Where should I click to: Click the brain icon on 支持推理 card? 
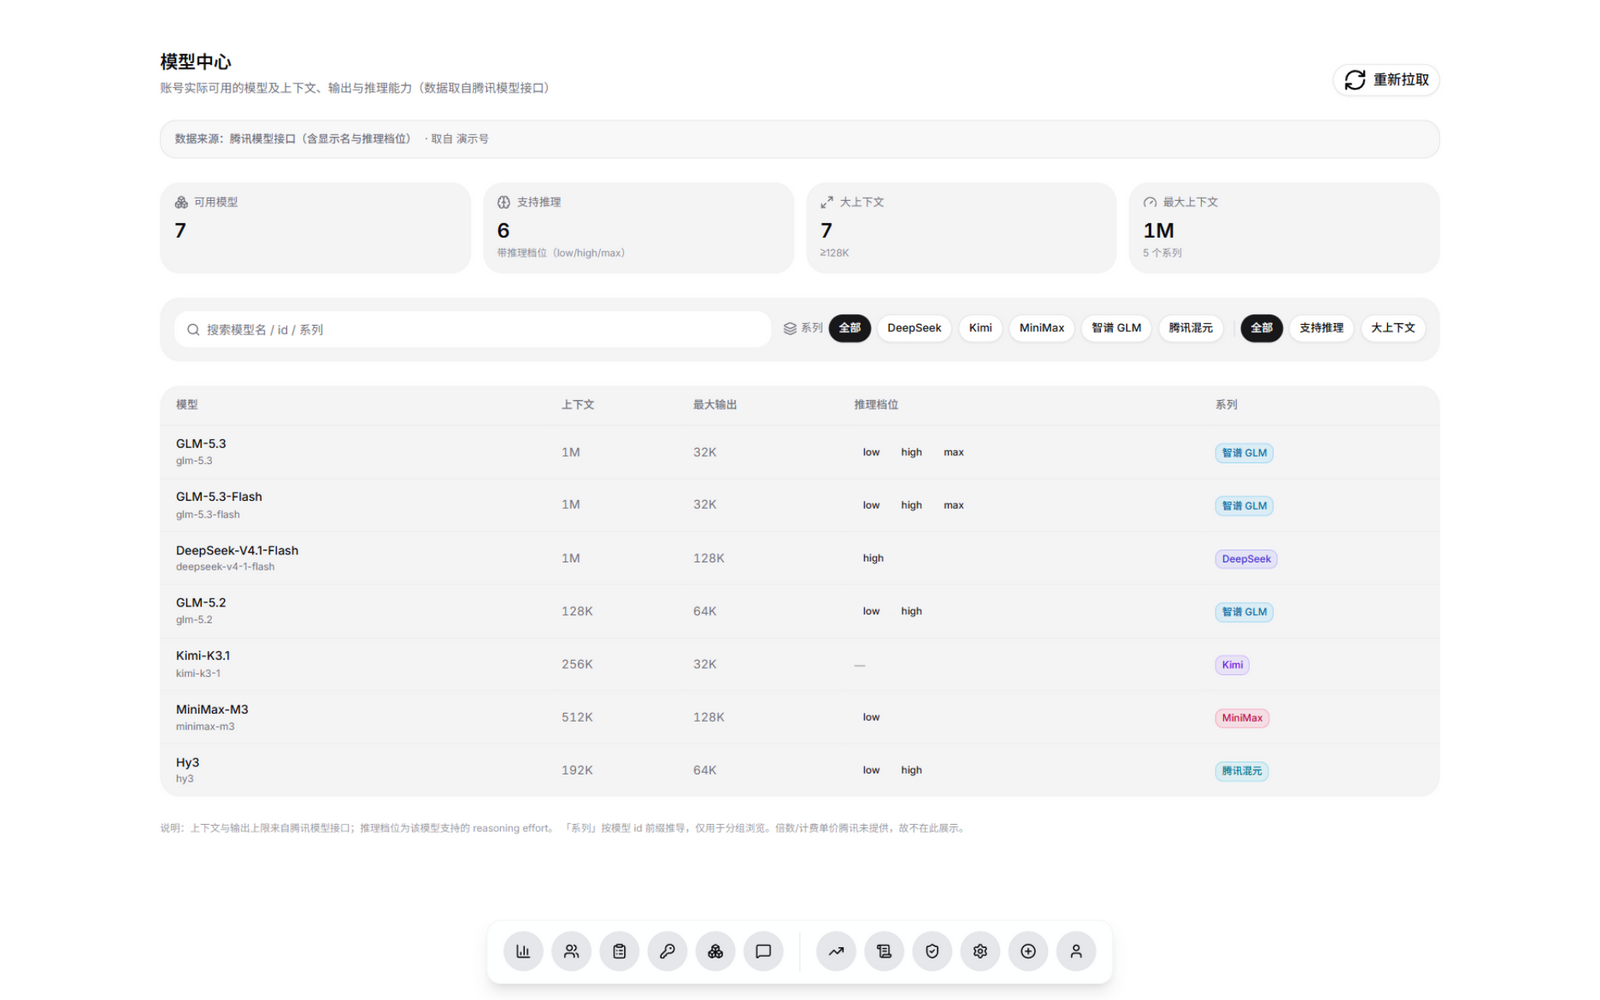point(504,202)
